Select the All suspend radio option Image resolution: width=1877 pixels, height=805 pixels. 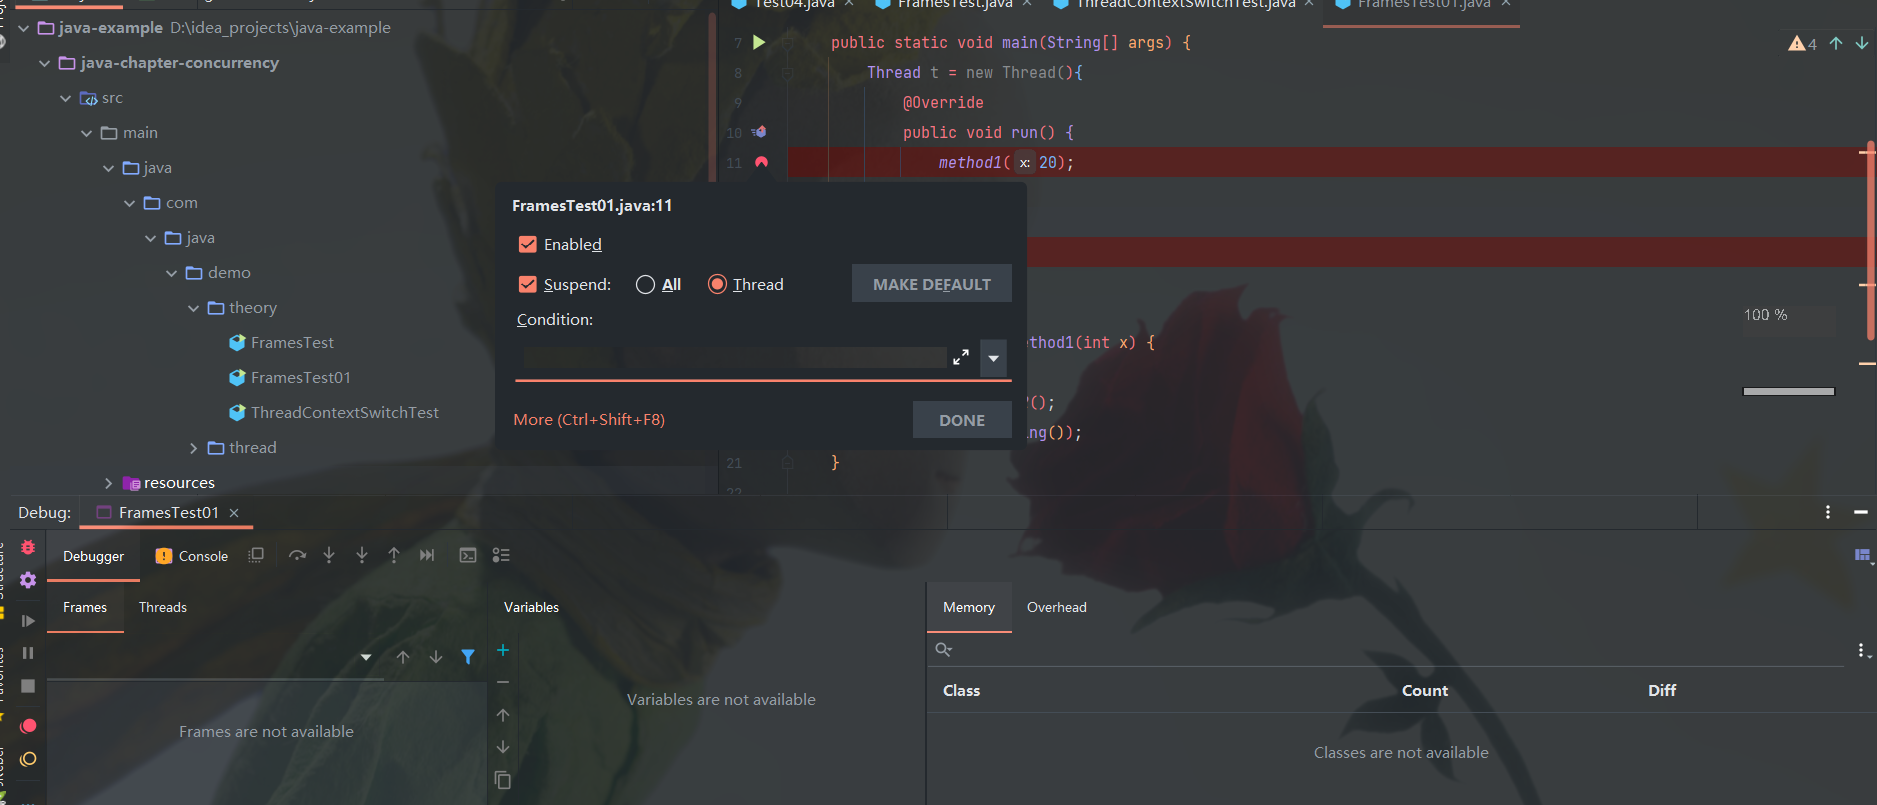point(645,285)
